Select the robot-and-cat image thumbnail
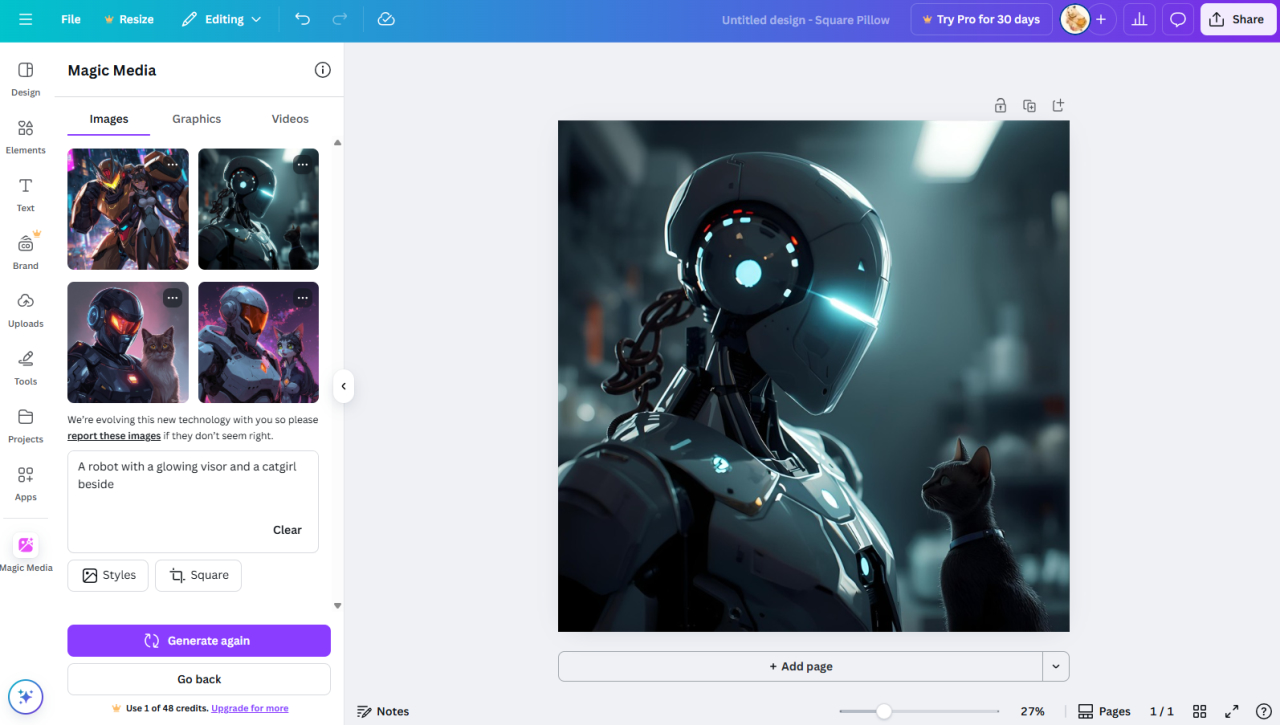The height and width of the screenshot is (725, 1280). pyautogui.click(x=127, y=342)
